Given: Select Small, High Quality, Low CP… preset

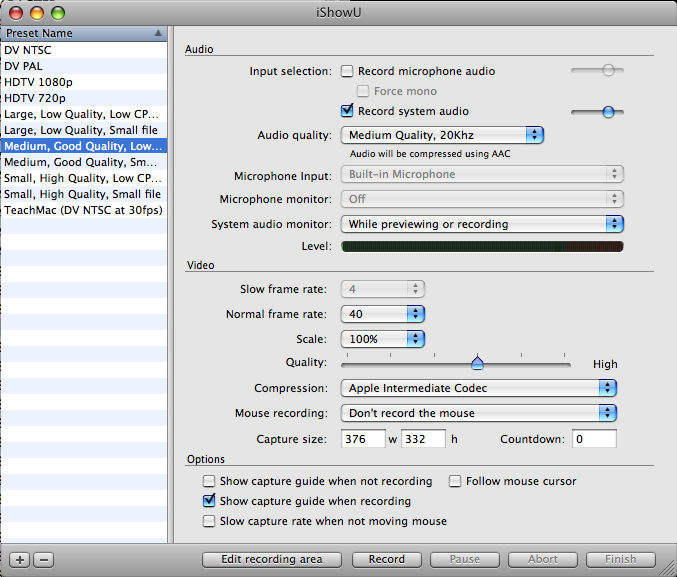Looking at the screenshot, I should pos(84,178).
